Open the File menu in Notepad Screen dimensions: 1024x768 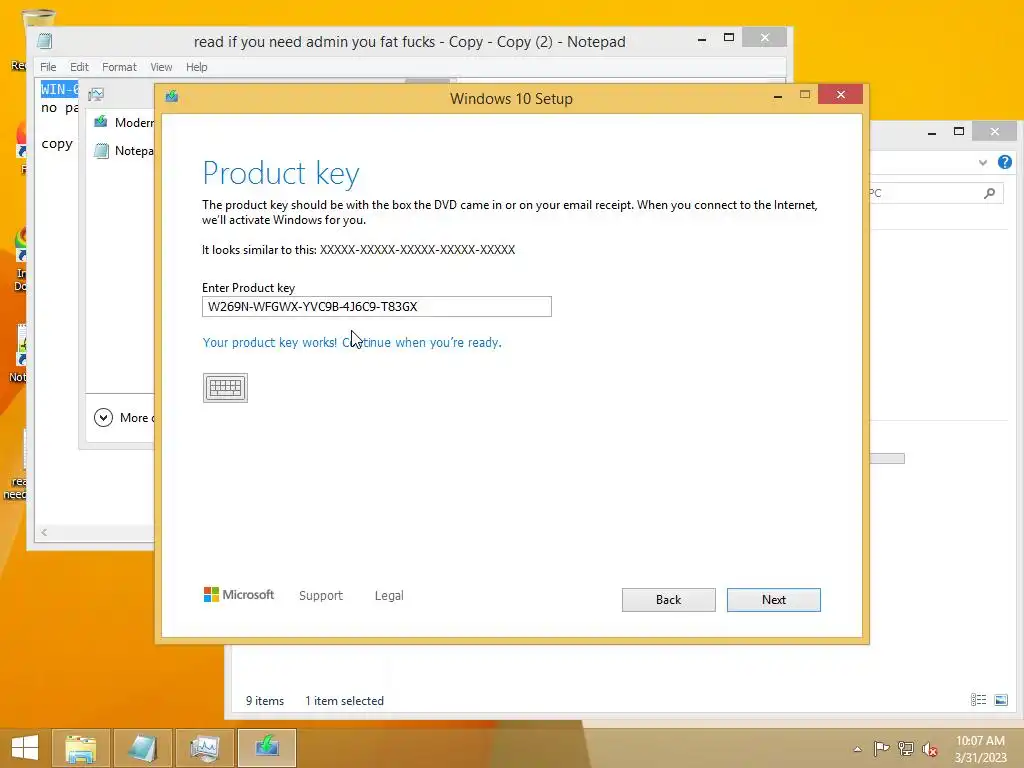coord(48,67)
